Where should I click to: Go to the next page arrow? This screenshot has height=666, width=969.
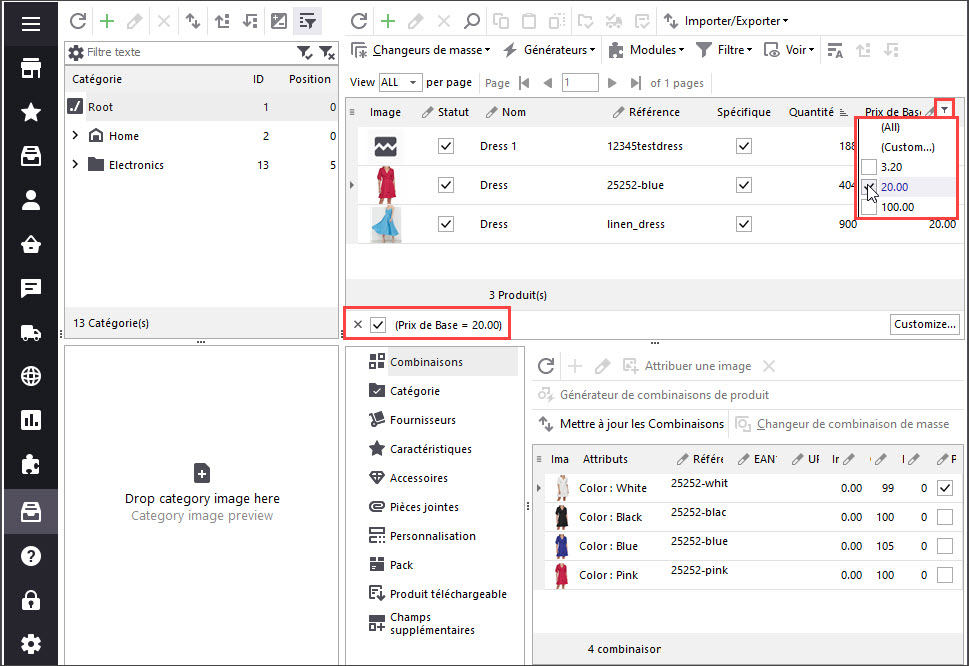tap(612, 83)
